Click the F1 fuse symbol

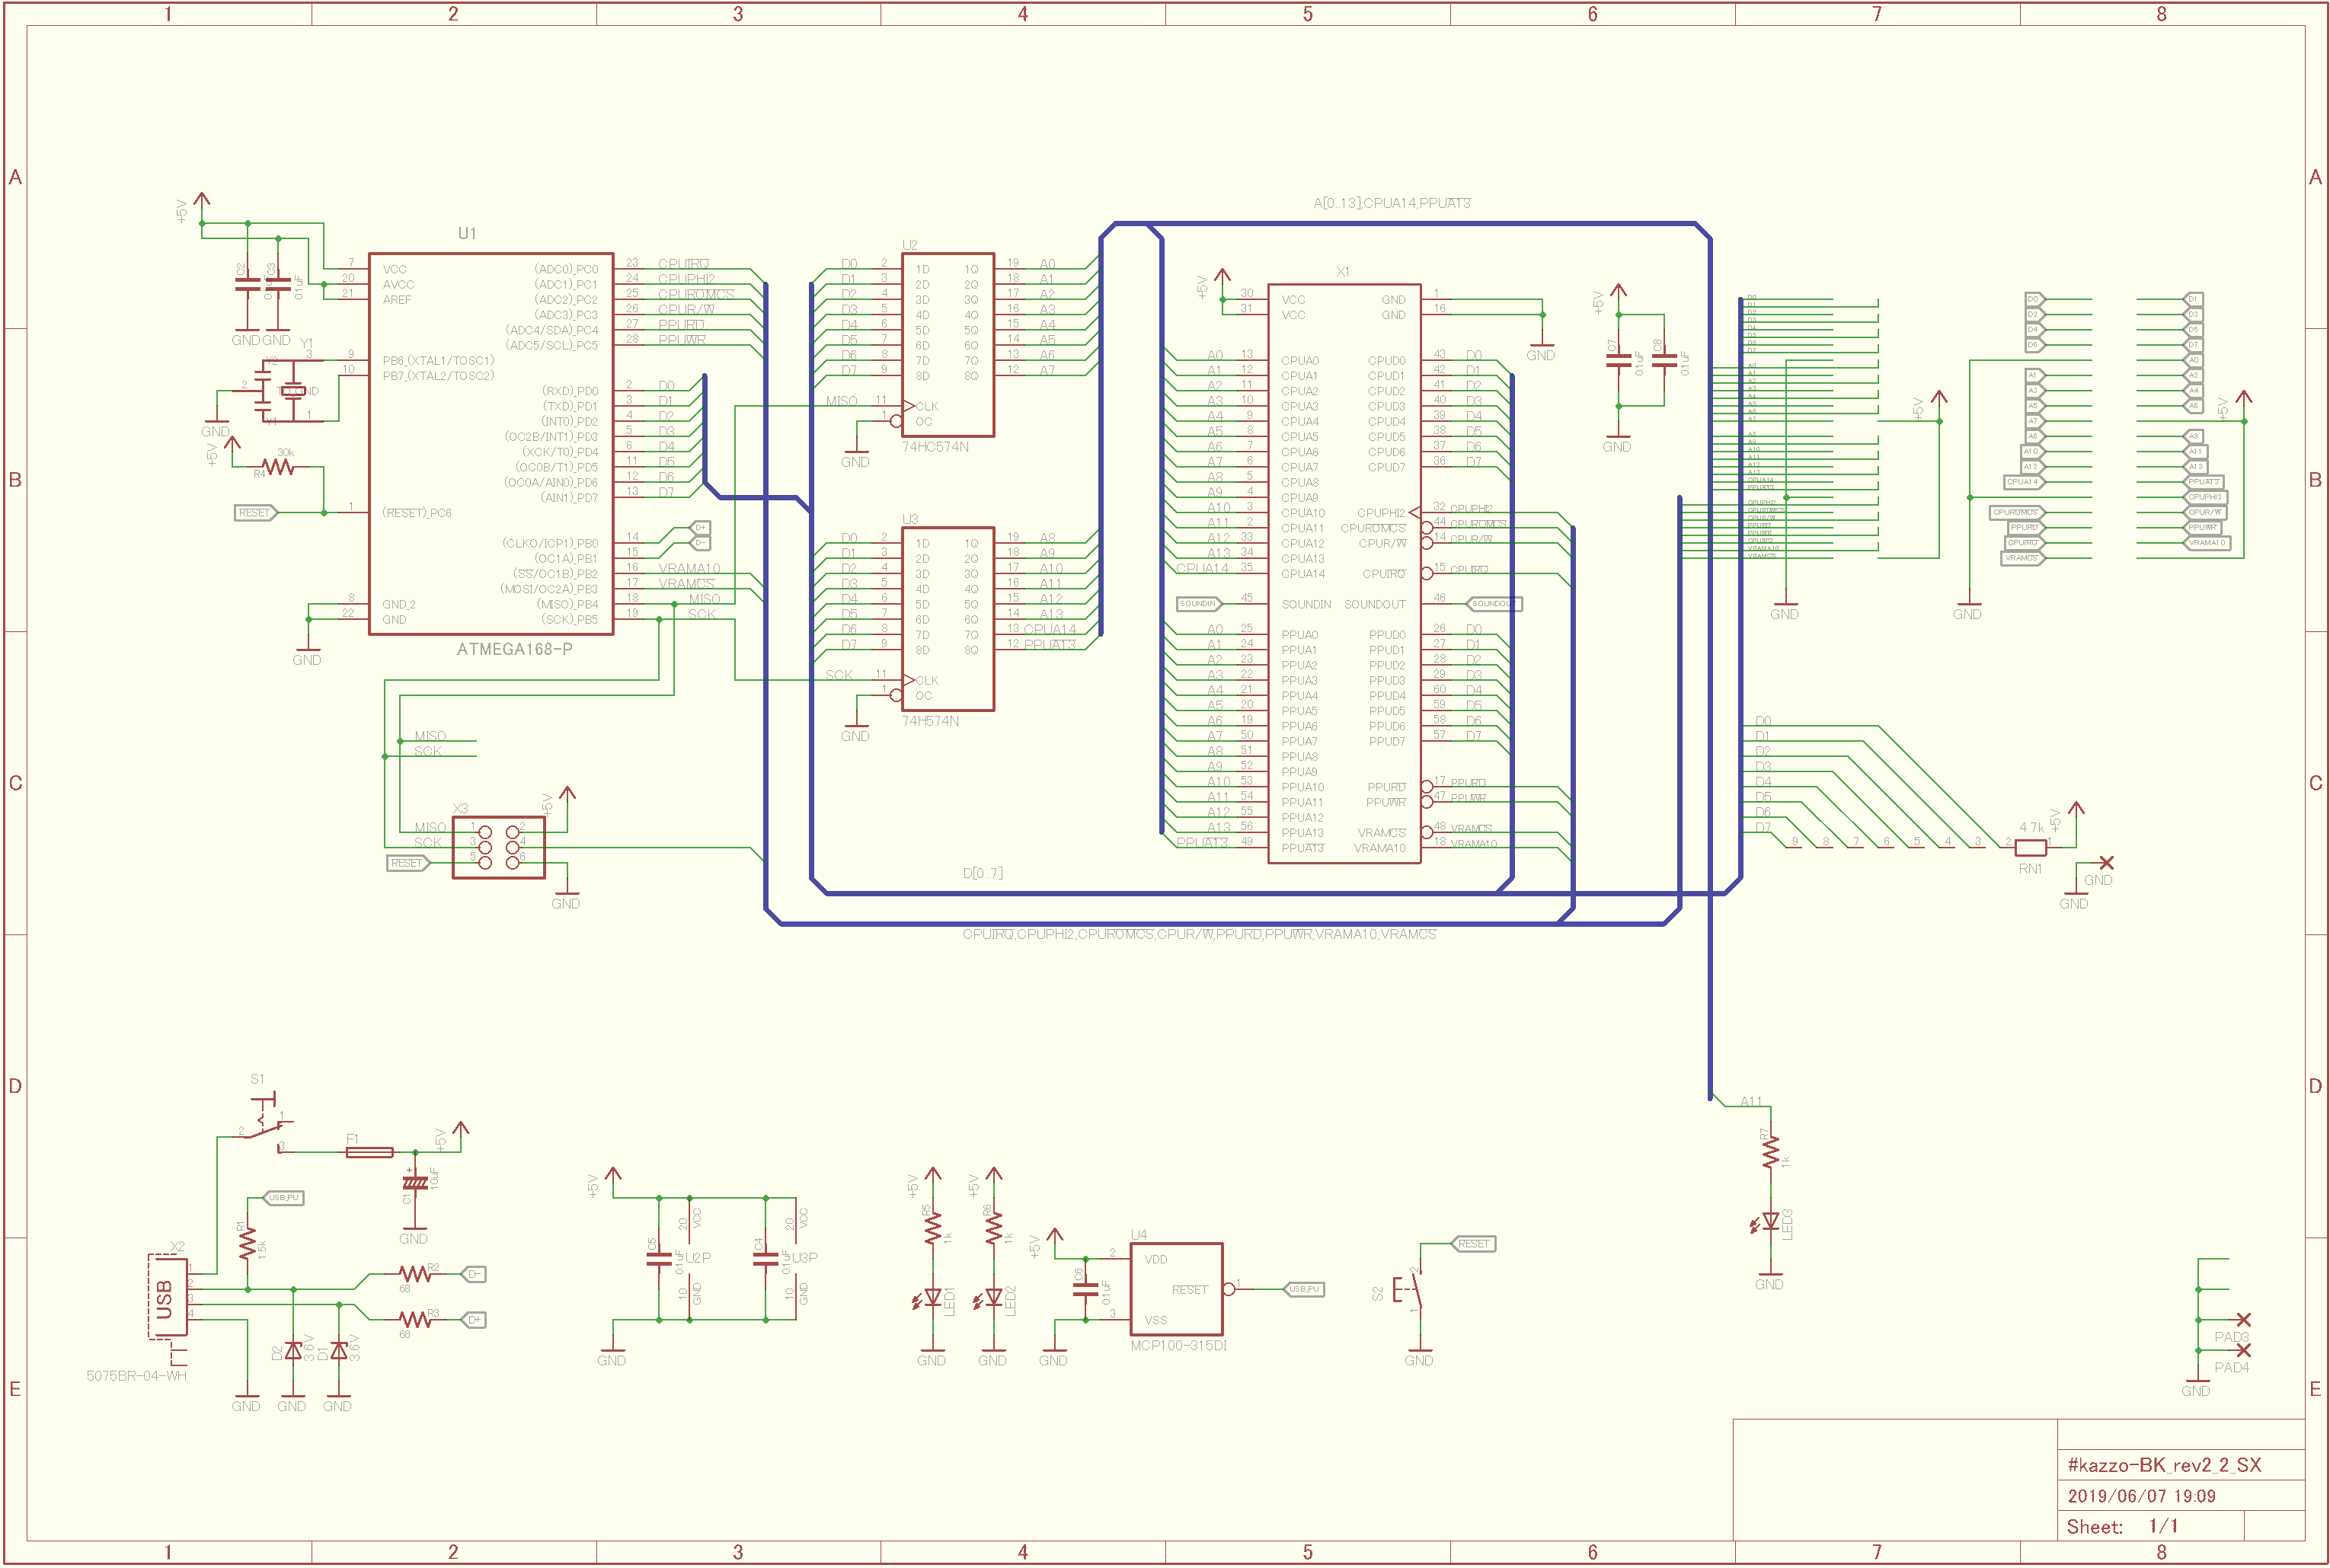click(369, 1152)
